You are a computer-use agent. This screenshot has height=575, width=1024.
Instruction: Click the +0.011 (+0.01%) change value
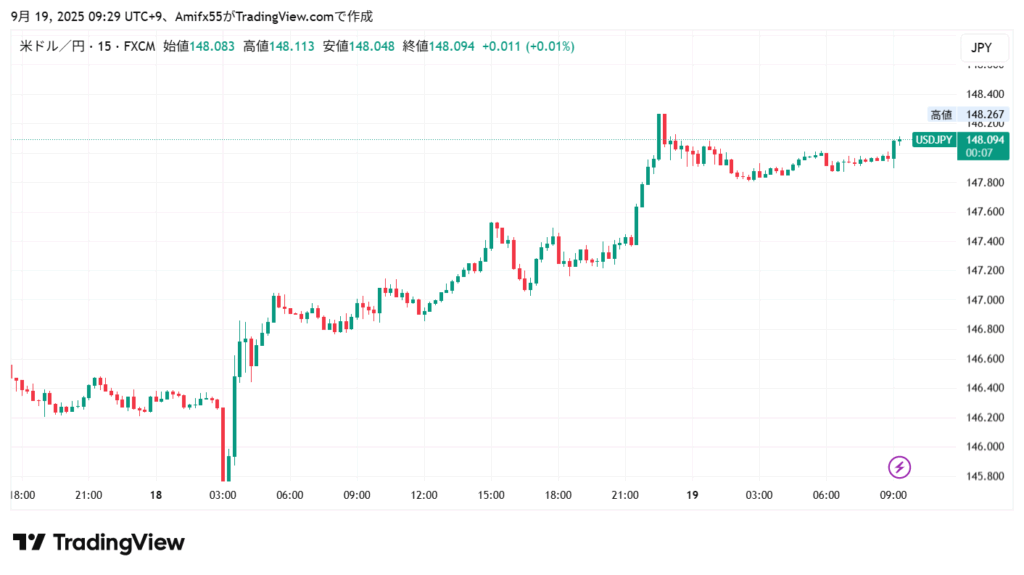[528, 47]
